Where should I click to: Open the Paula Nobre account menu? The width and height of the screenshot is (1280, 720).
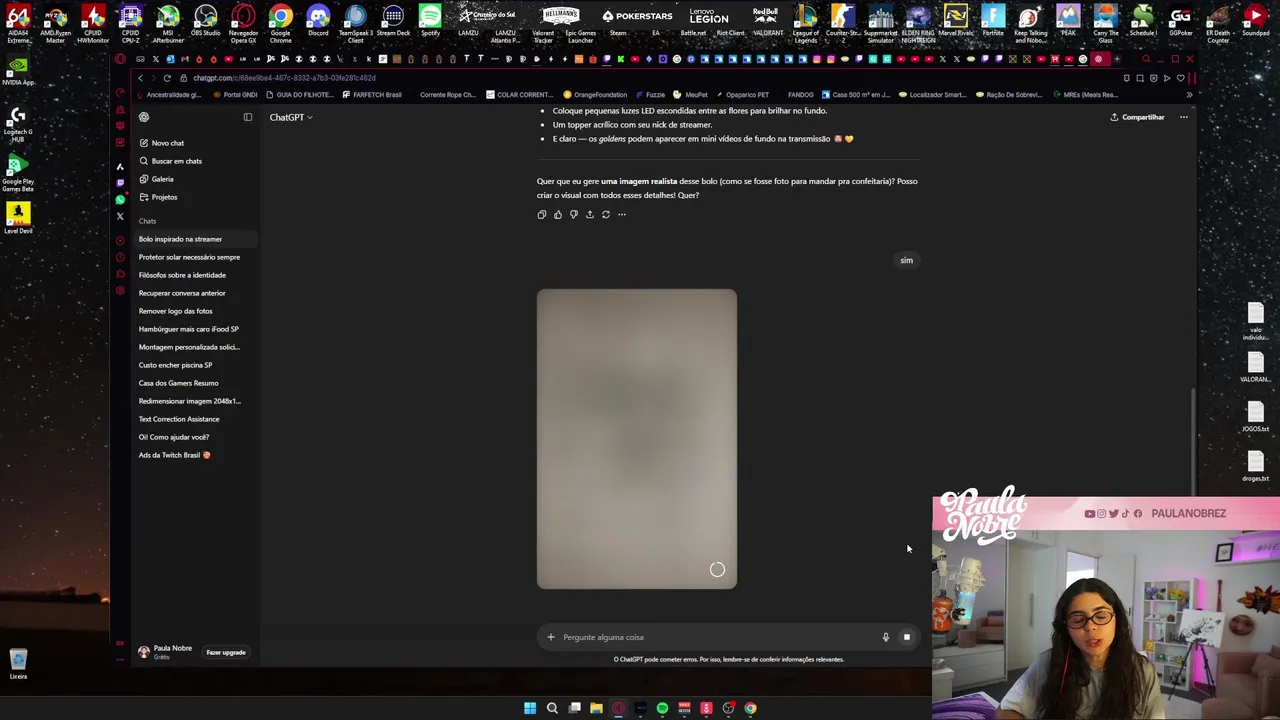[x=165, y=652]
